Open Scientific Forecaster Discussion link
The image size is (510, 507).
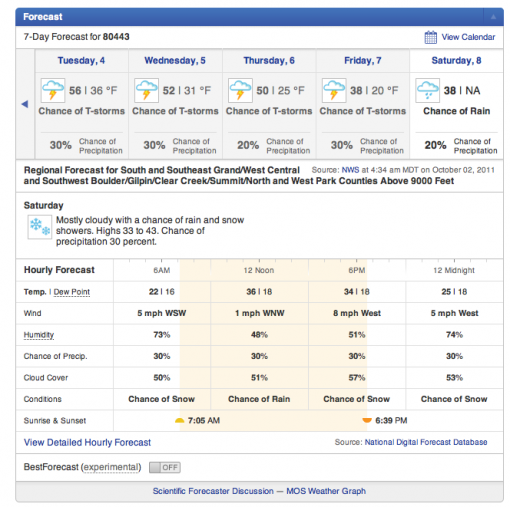click(x=213, y=491)
